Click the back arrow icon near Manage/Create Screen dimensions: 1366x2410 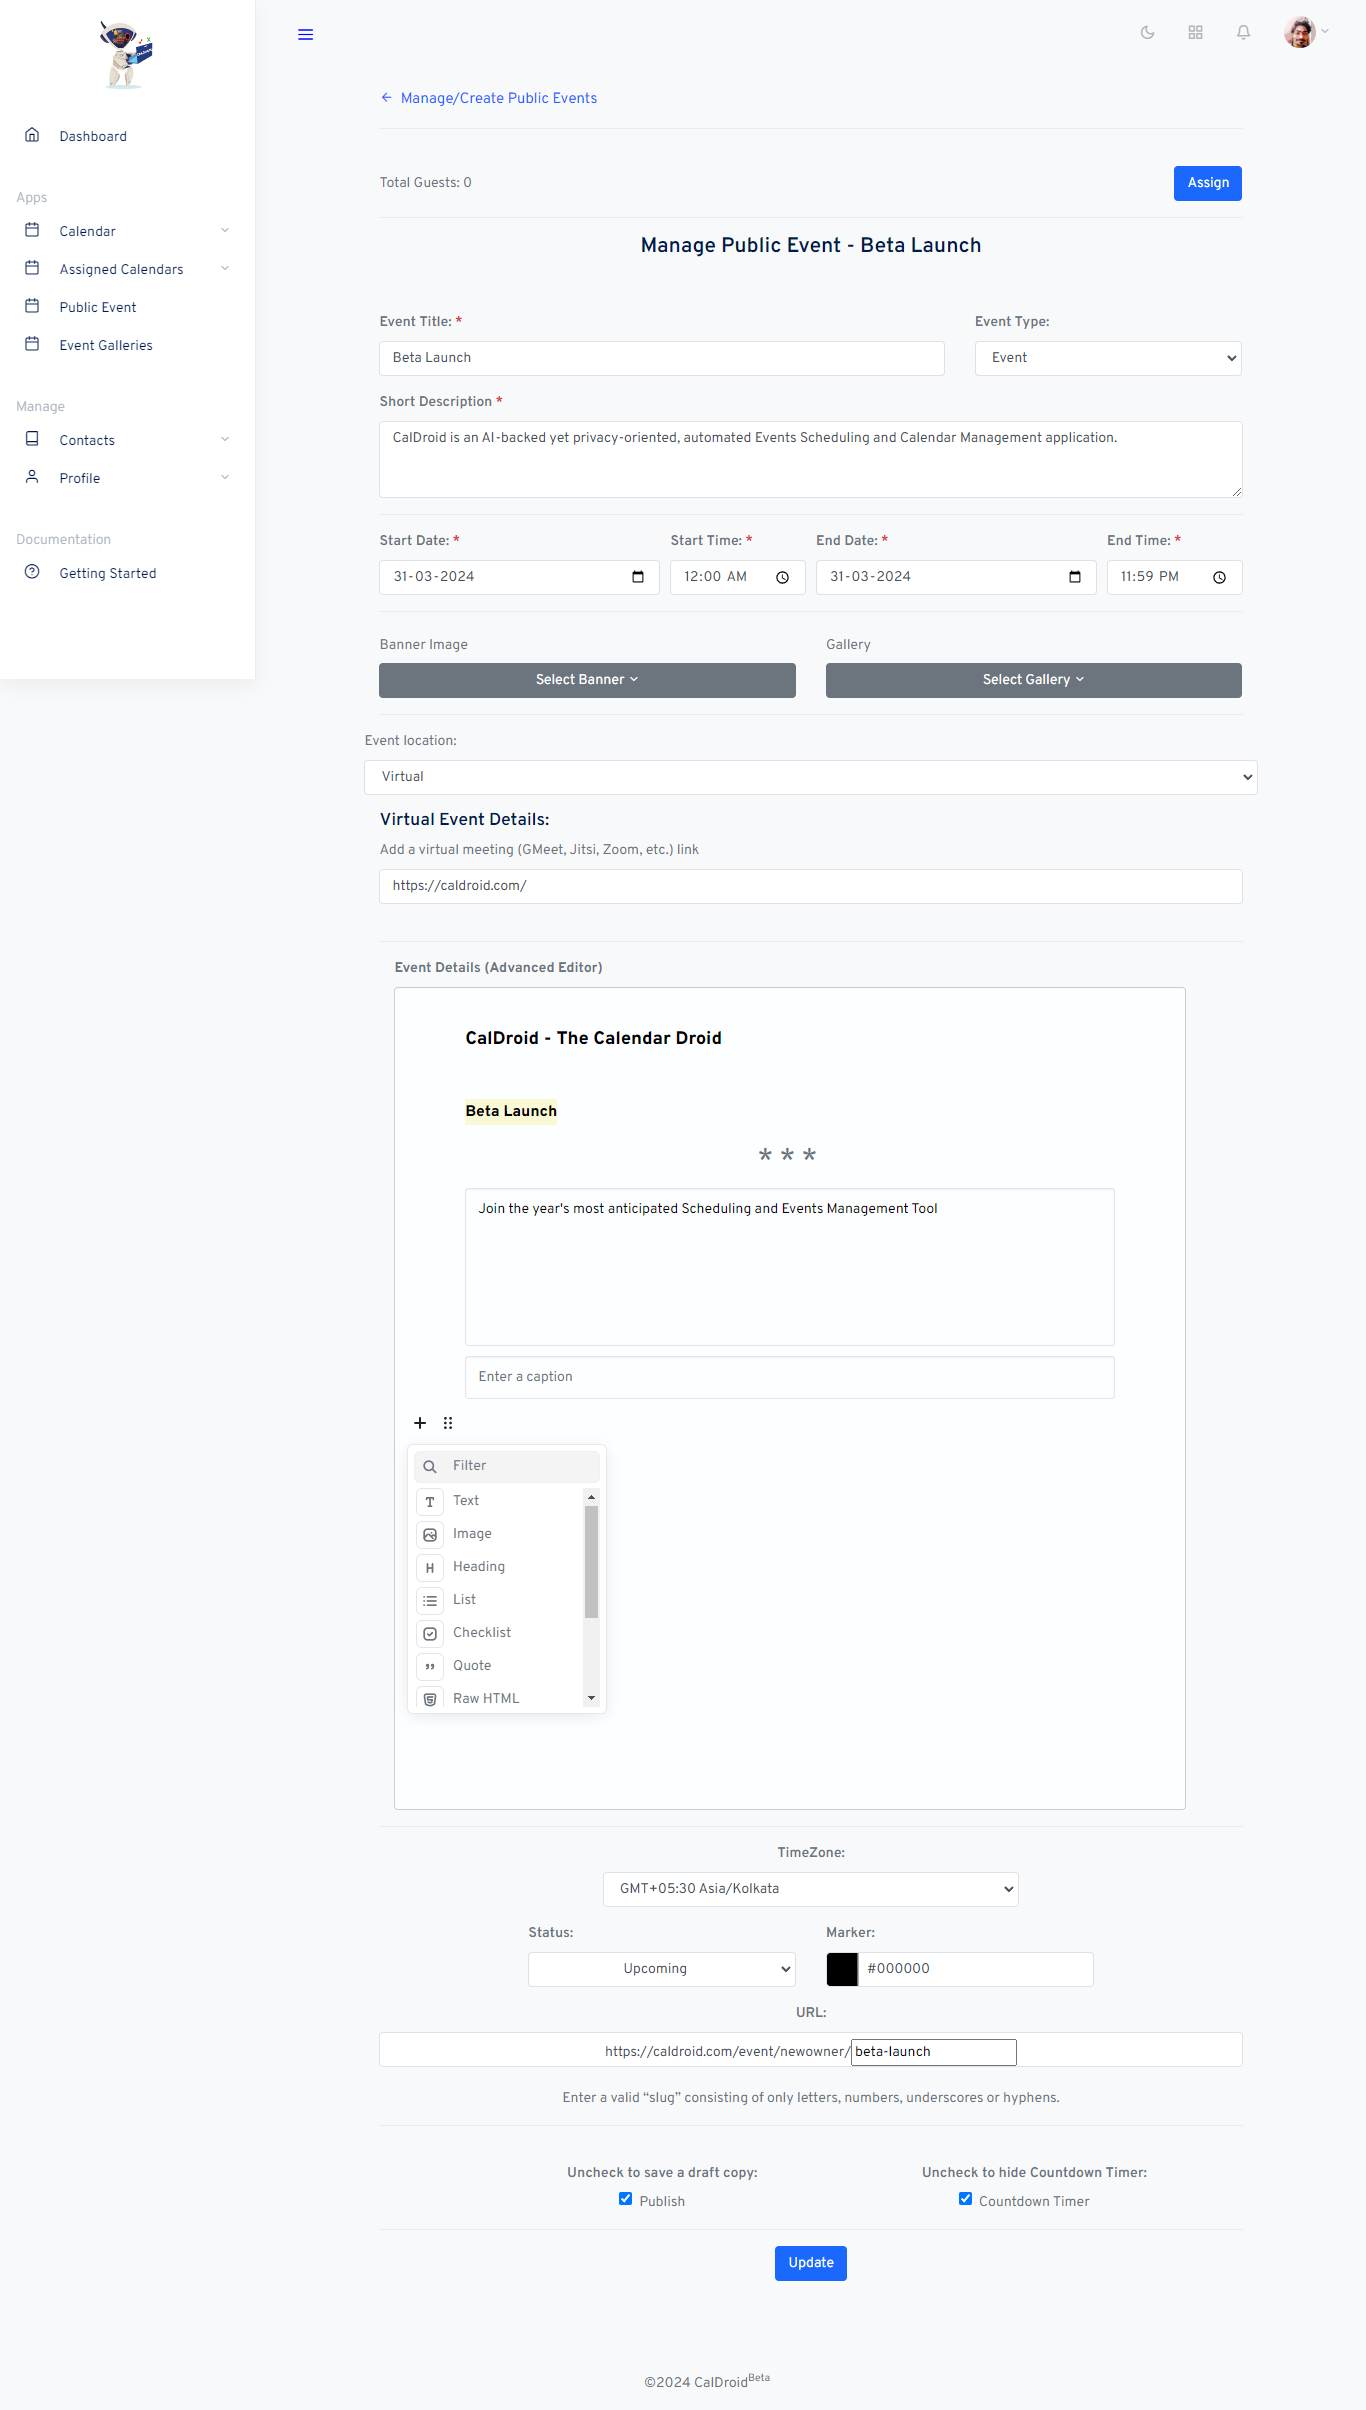tap(386, 98)
